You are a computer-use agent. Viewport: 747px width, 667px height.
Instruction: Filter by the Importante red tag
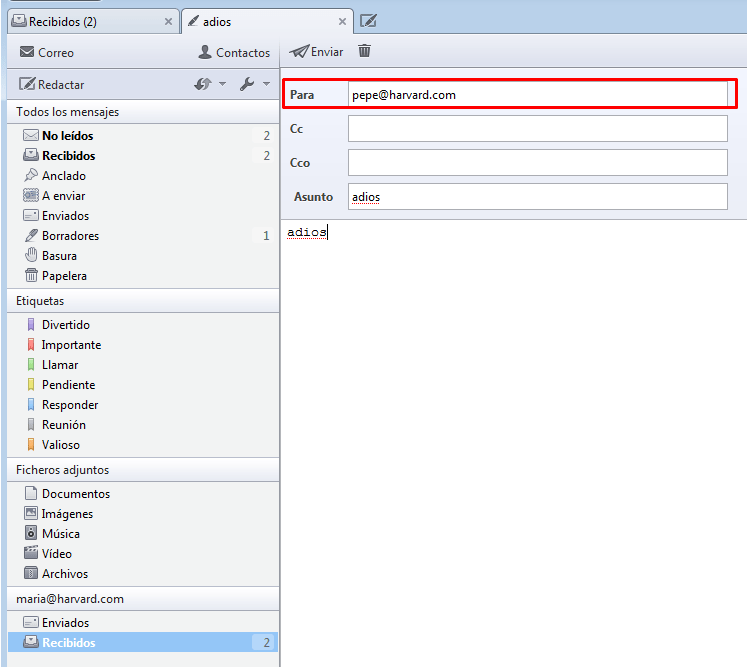[70, 345]
